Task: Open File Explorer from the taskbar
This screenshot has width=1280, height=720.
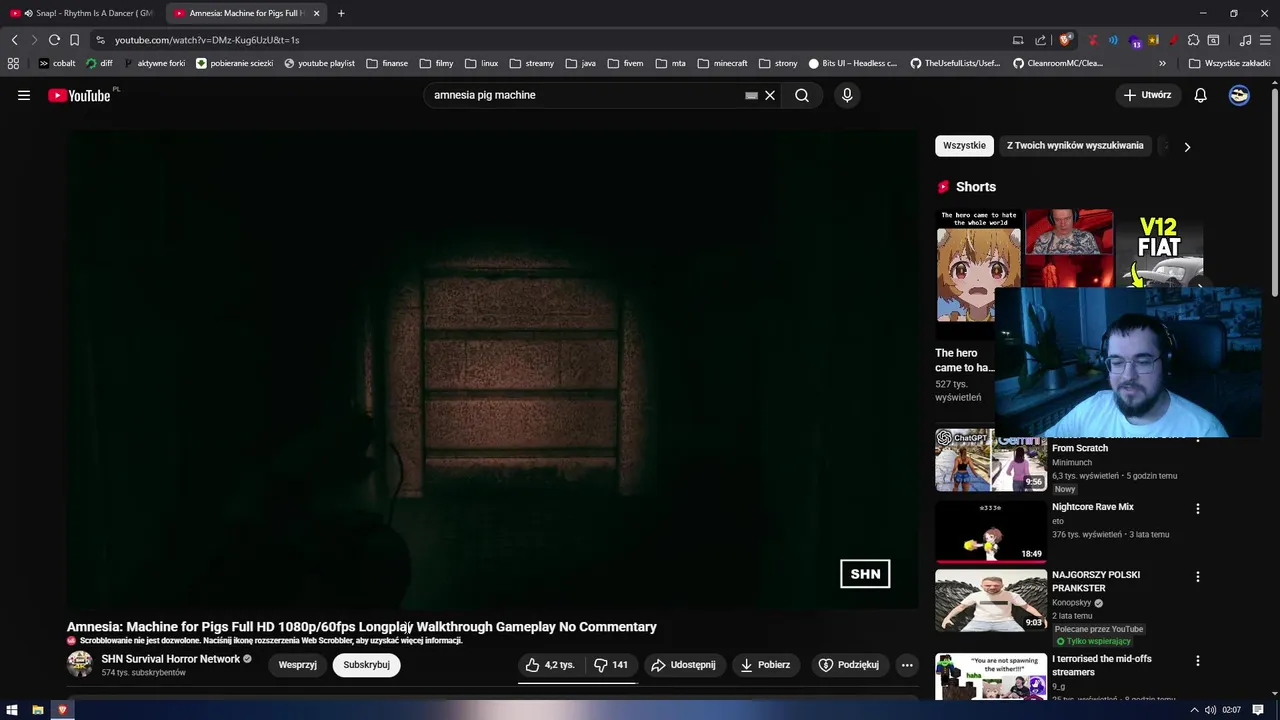Action: 37,710
